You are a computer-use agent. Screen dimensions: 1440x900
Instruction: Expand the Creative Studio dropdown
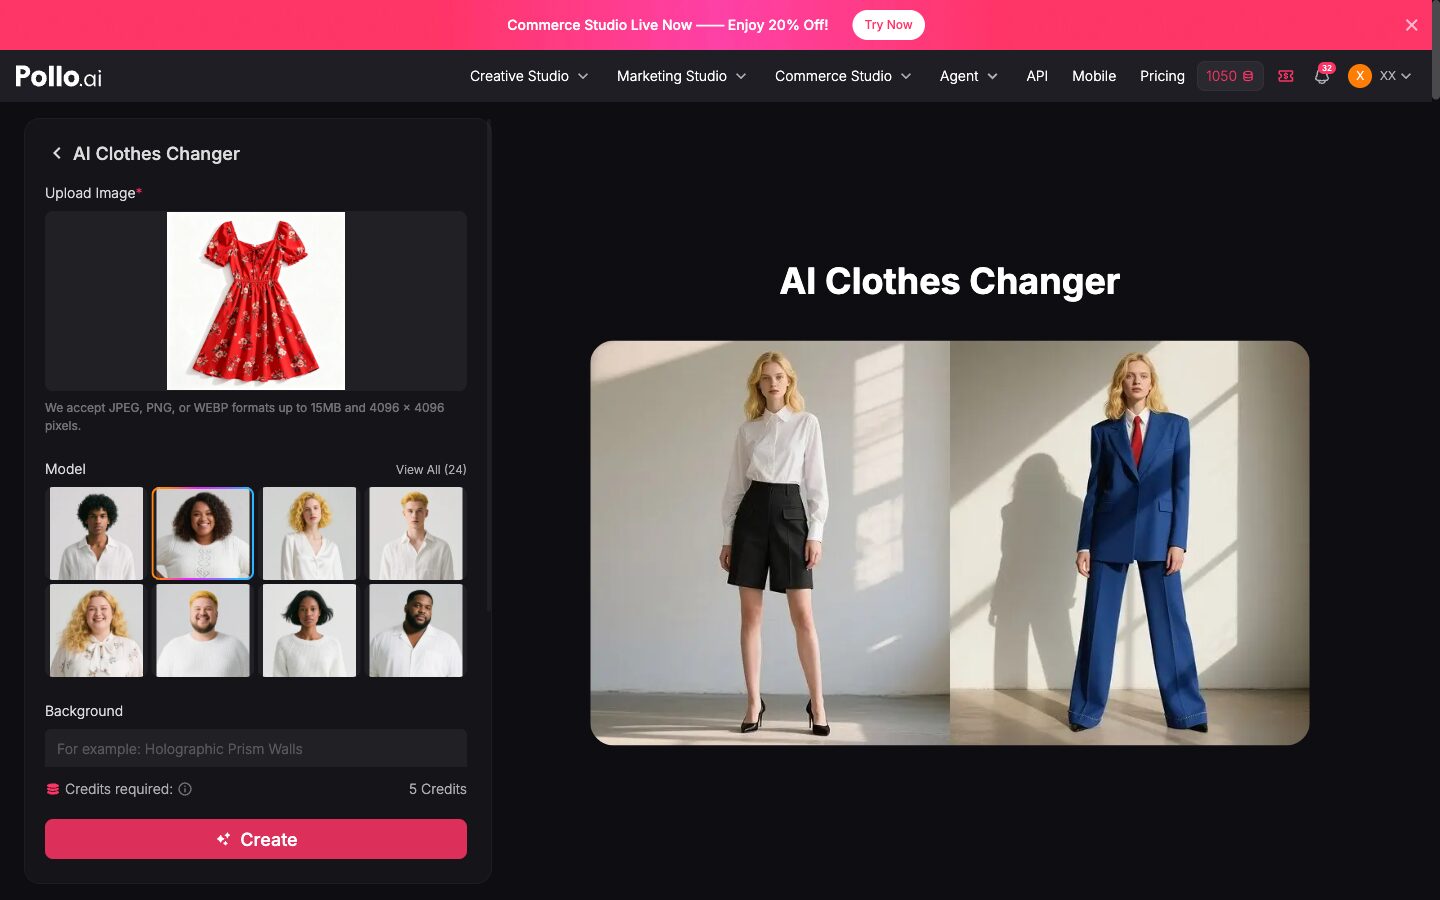click(x=529, y=76)
